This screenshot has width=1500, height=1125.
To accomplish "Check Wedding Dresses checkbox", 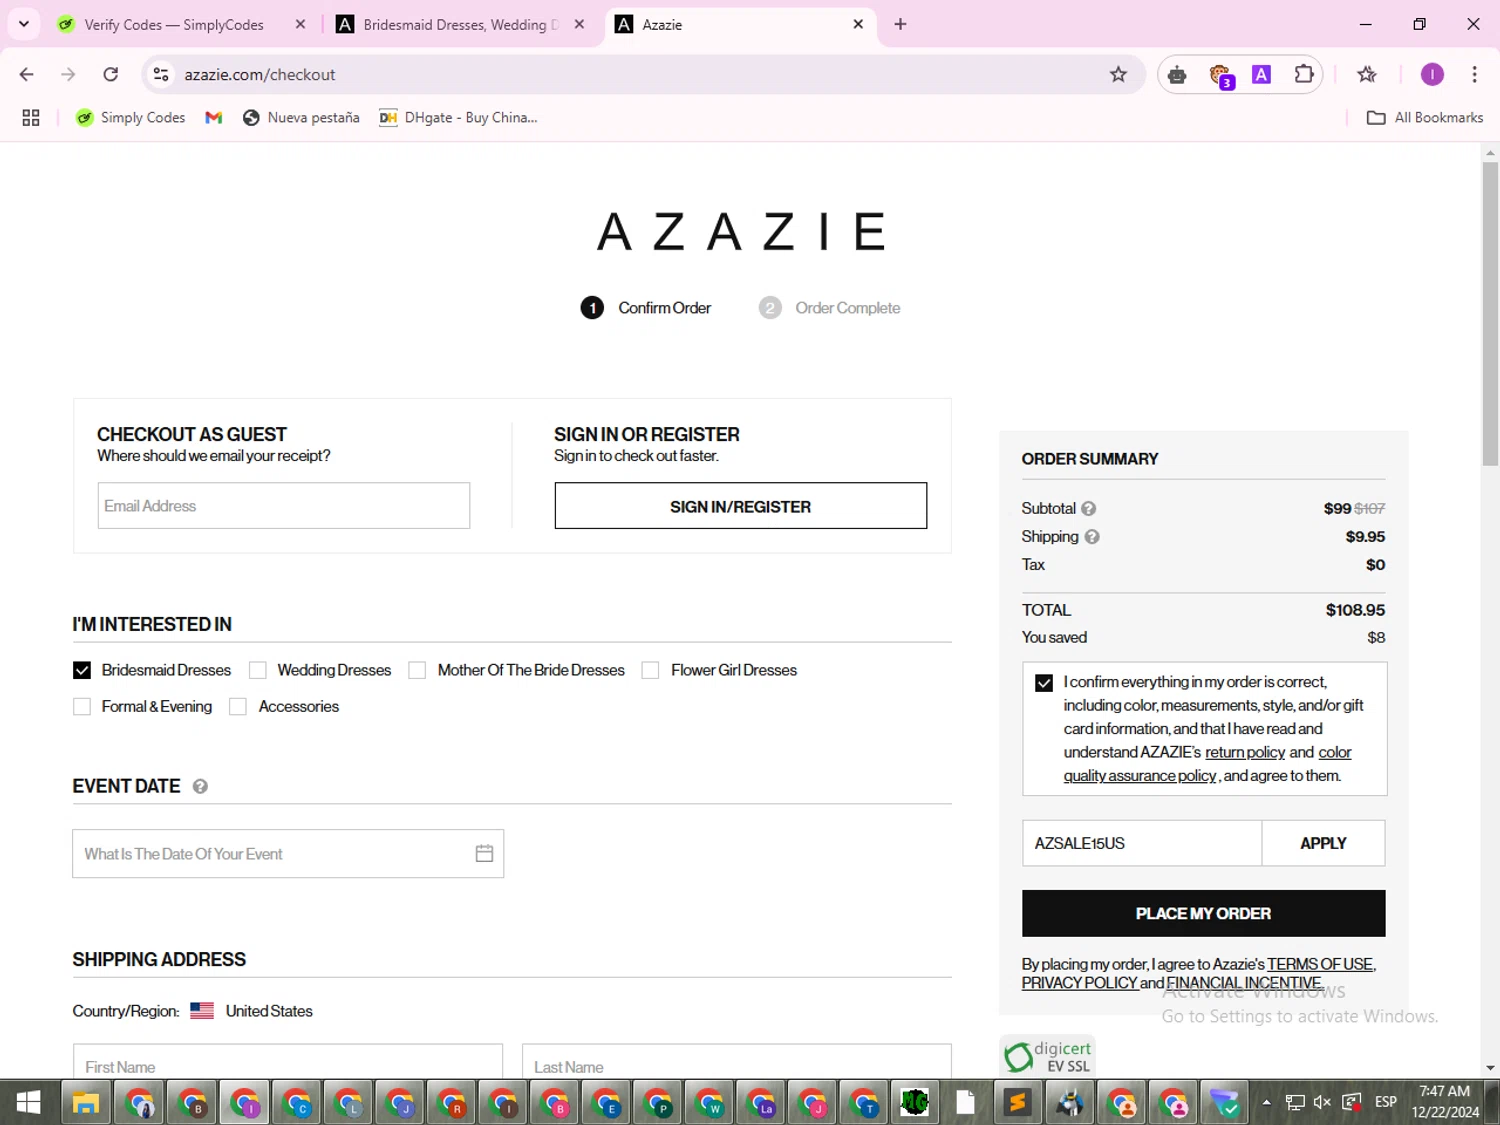I will tap(258, 670).
